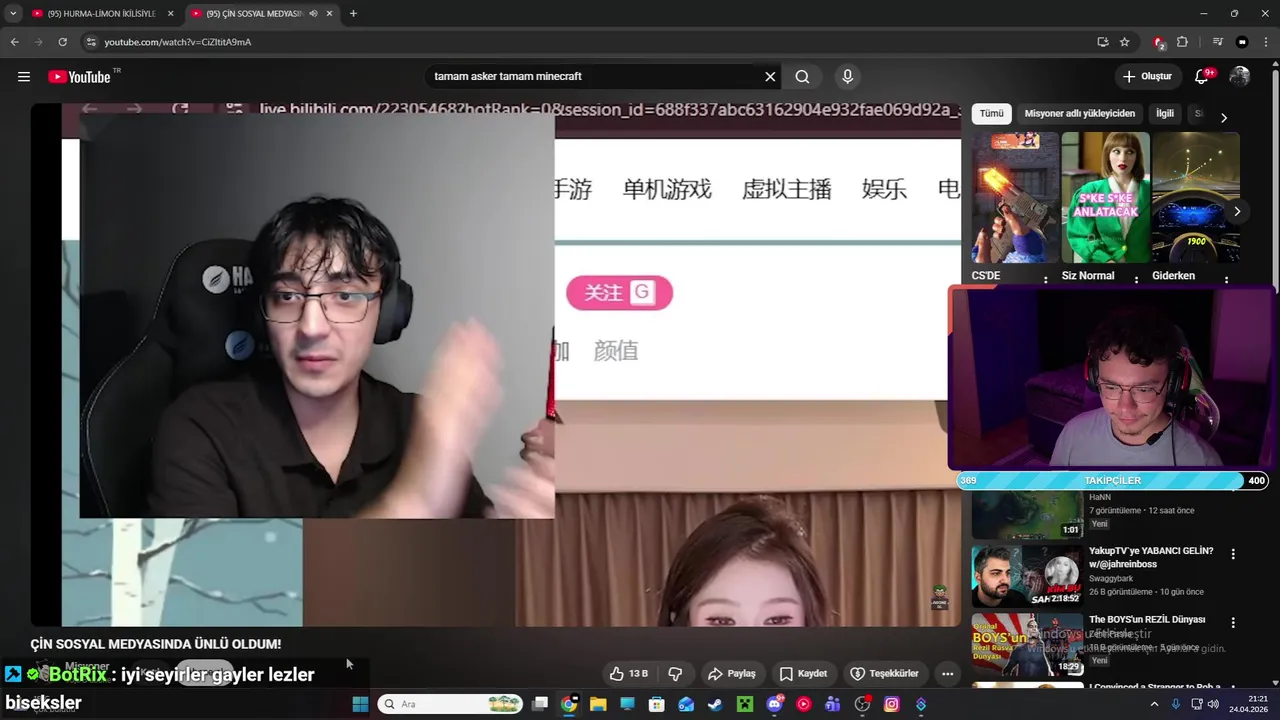Select the Tümü filter chip
1280x720 pixels.
[991, 114]
